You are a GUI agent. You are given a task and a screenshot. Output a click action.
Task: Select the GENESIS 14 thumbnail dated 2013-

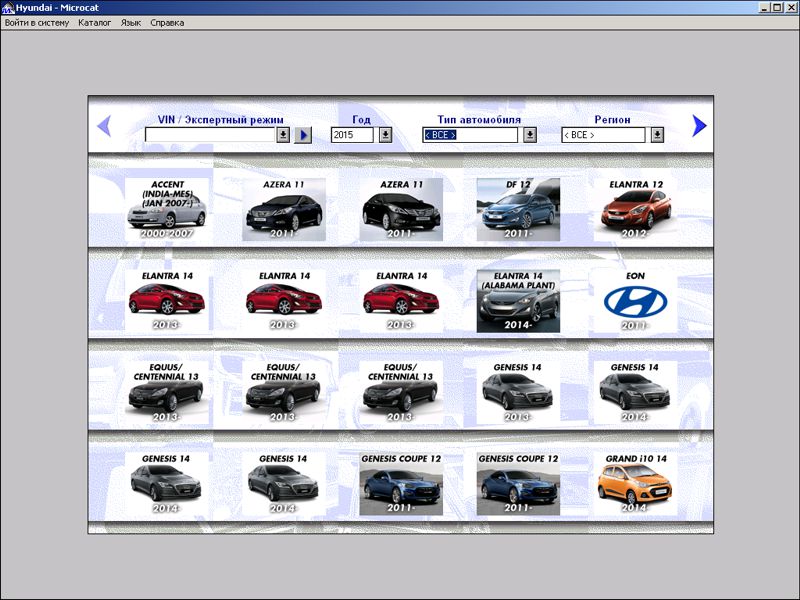click(x=518, y=392)
